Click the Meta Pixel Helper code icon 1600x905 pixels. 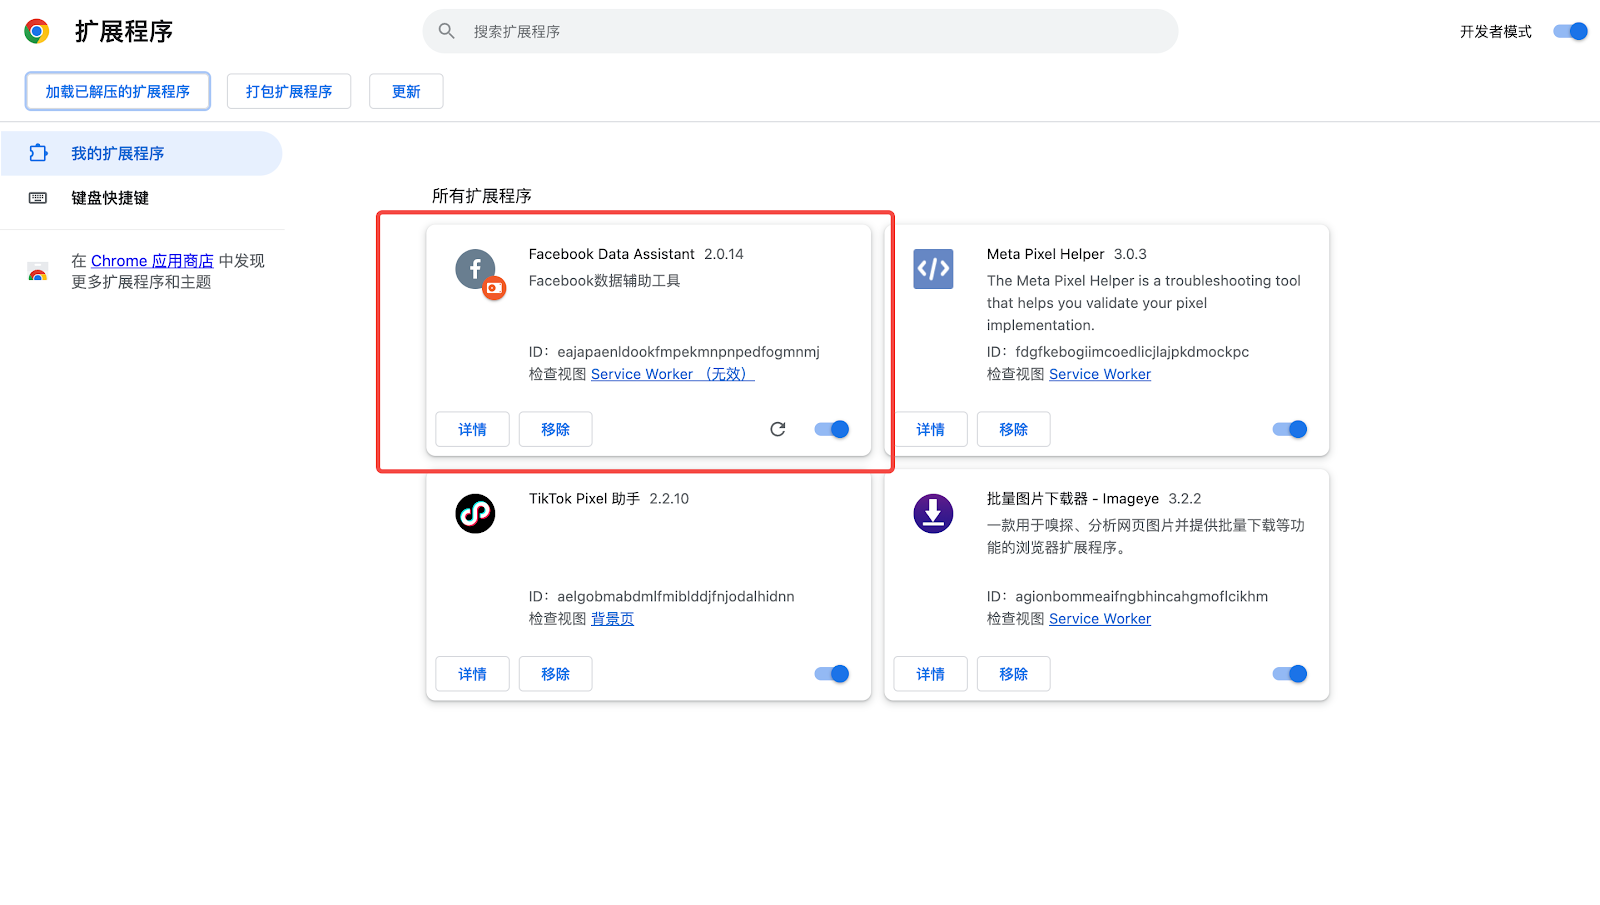(933, 269)
